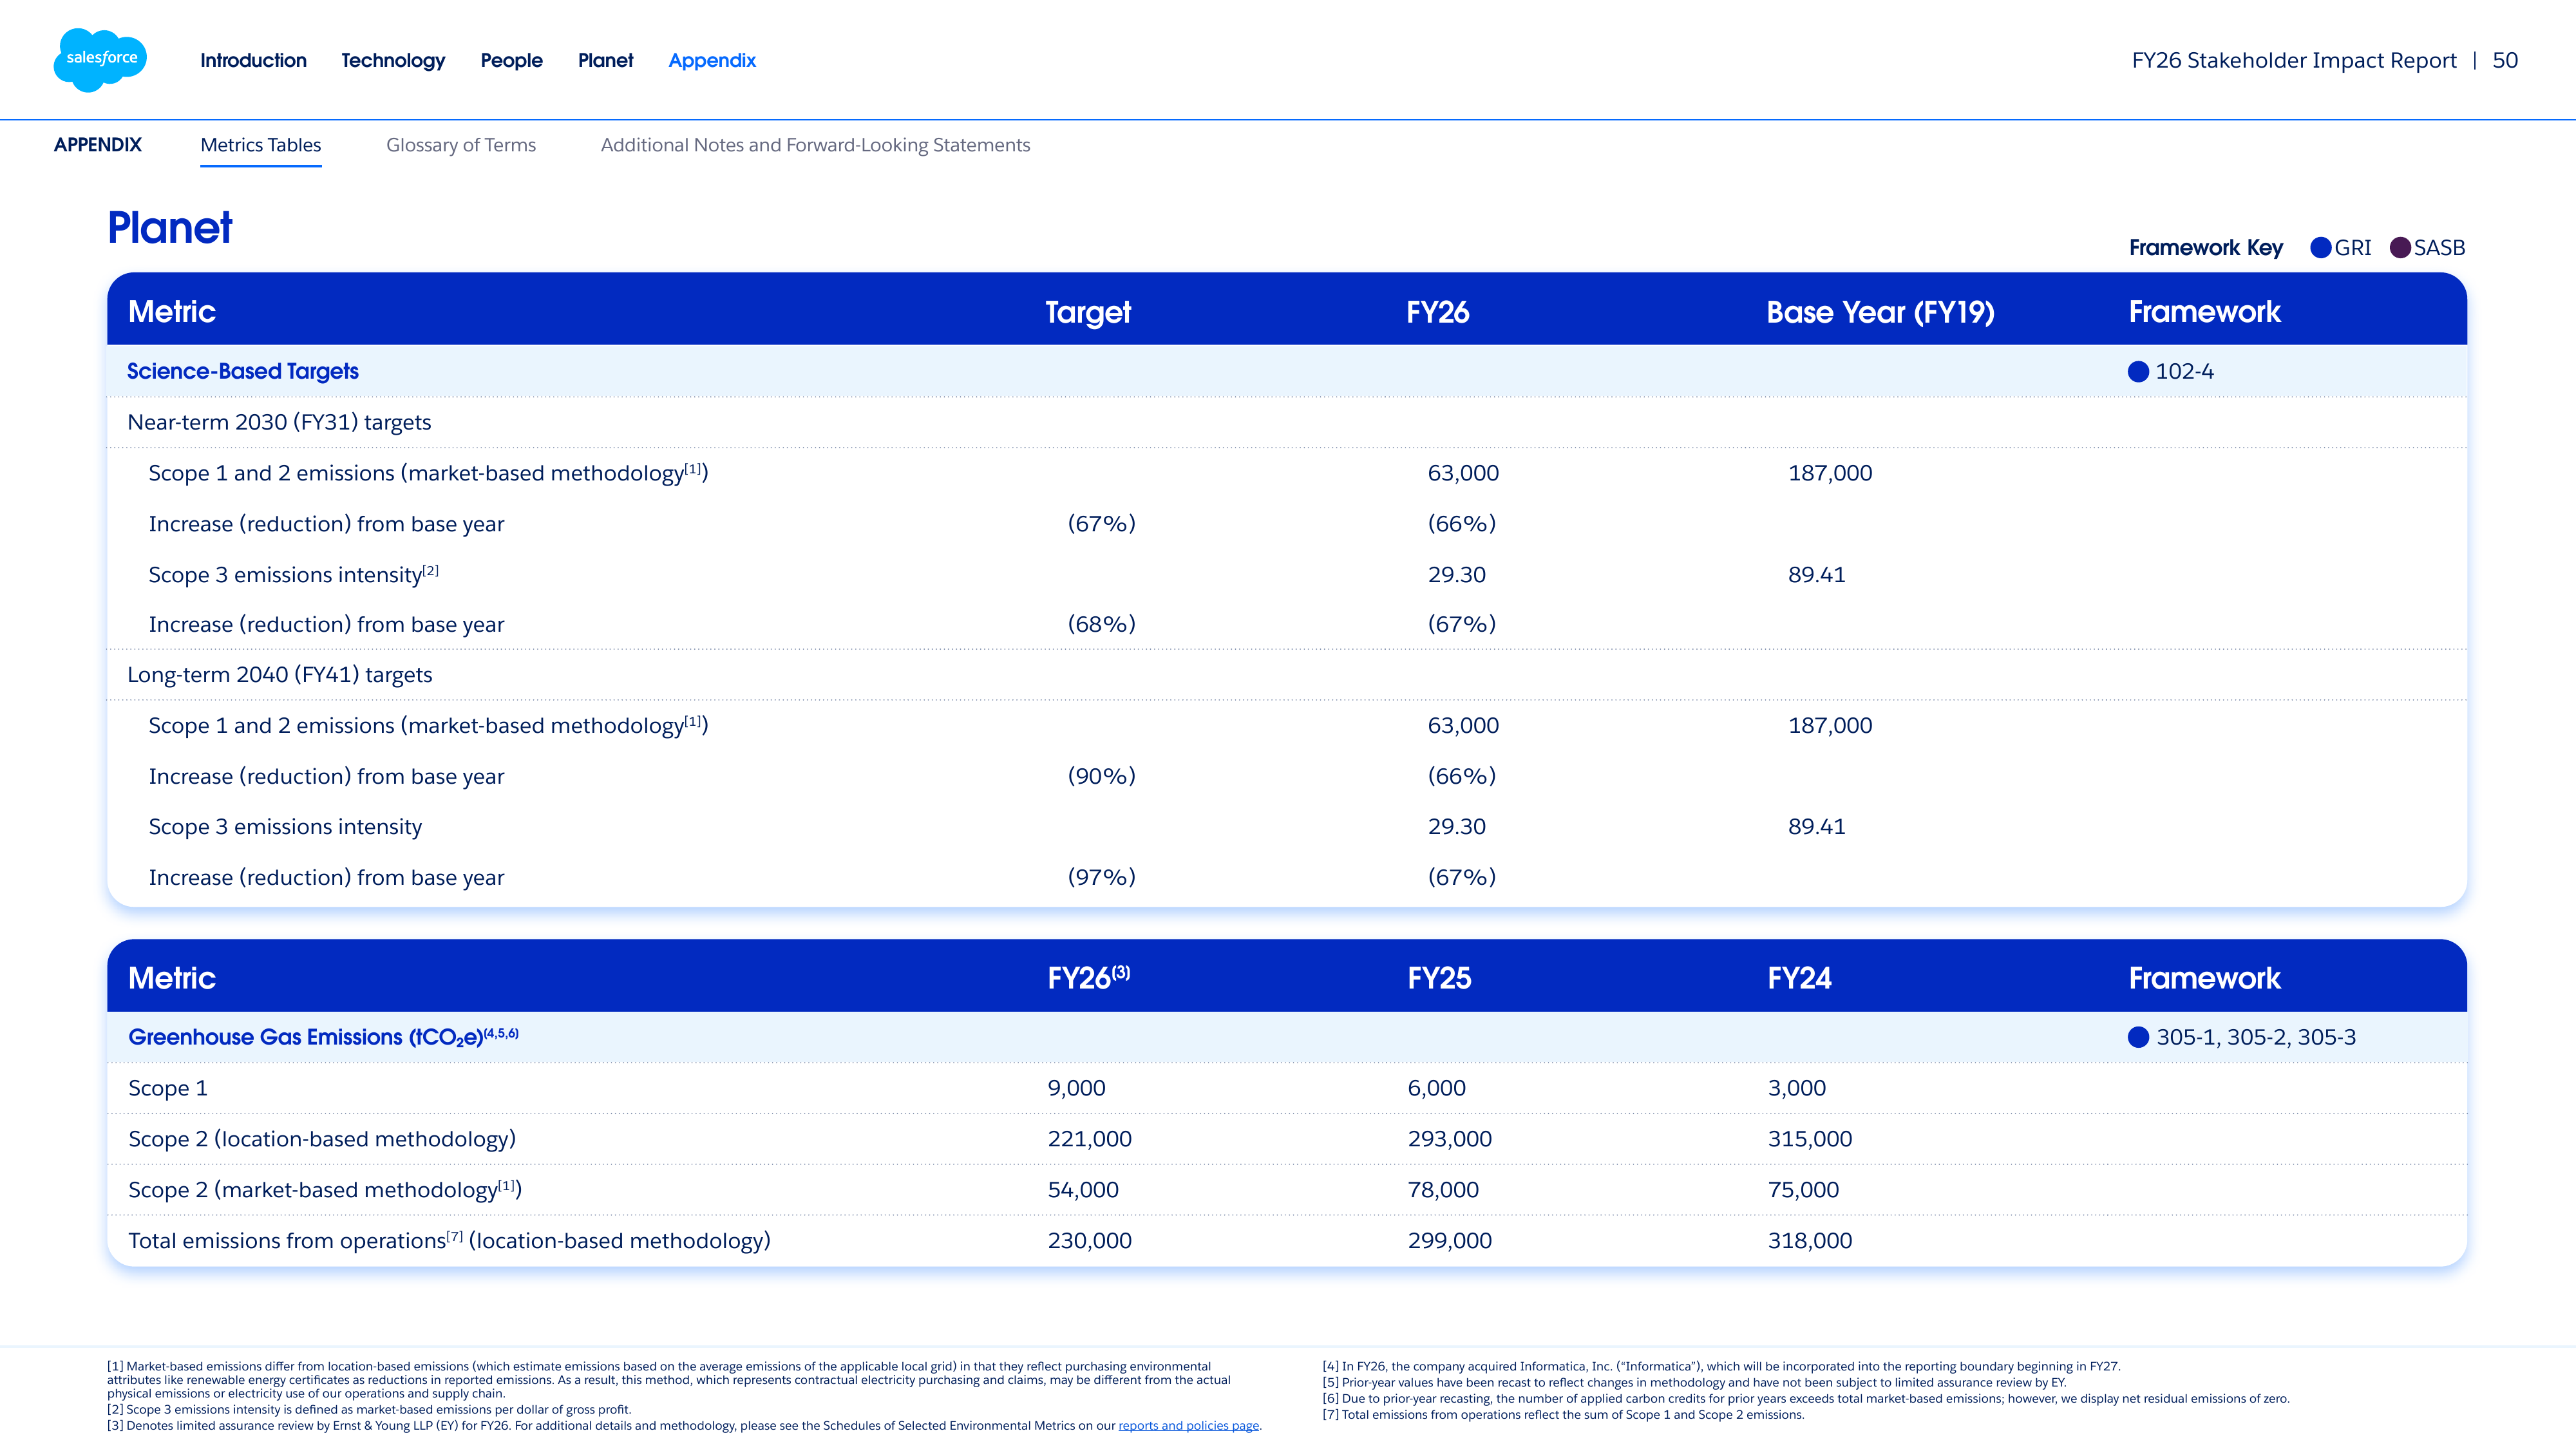Click the Long-term 2040 (FY41) targets row
This screenshot has height=1449, width=2576.
(x=1287, y=675)
